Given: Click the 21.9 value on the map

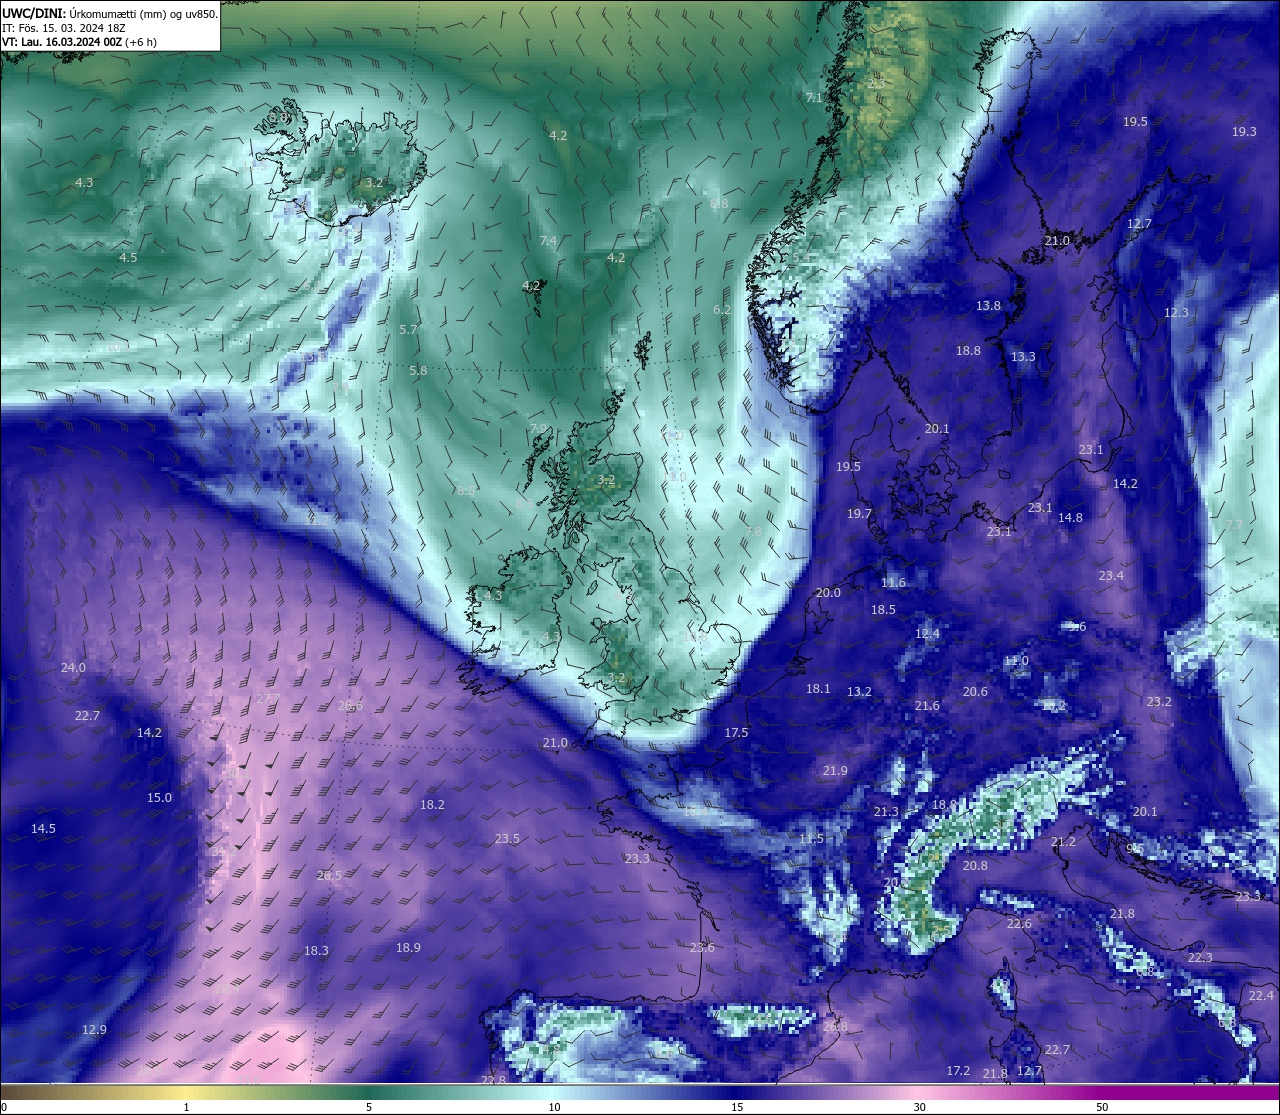Looking at the screenshot, I should click(835, 771).
